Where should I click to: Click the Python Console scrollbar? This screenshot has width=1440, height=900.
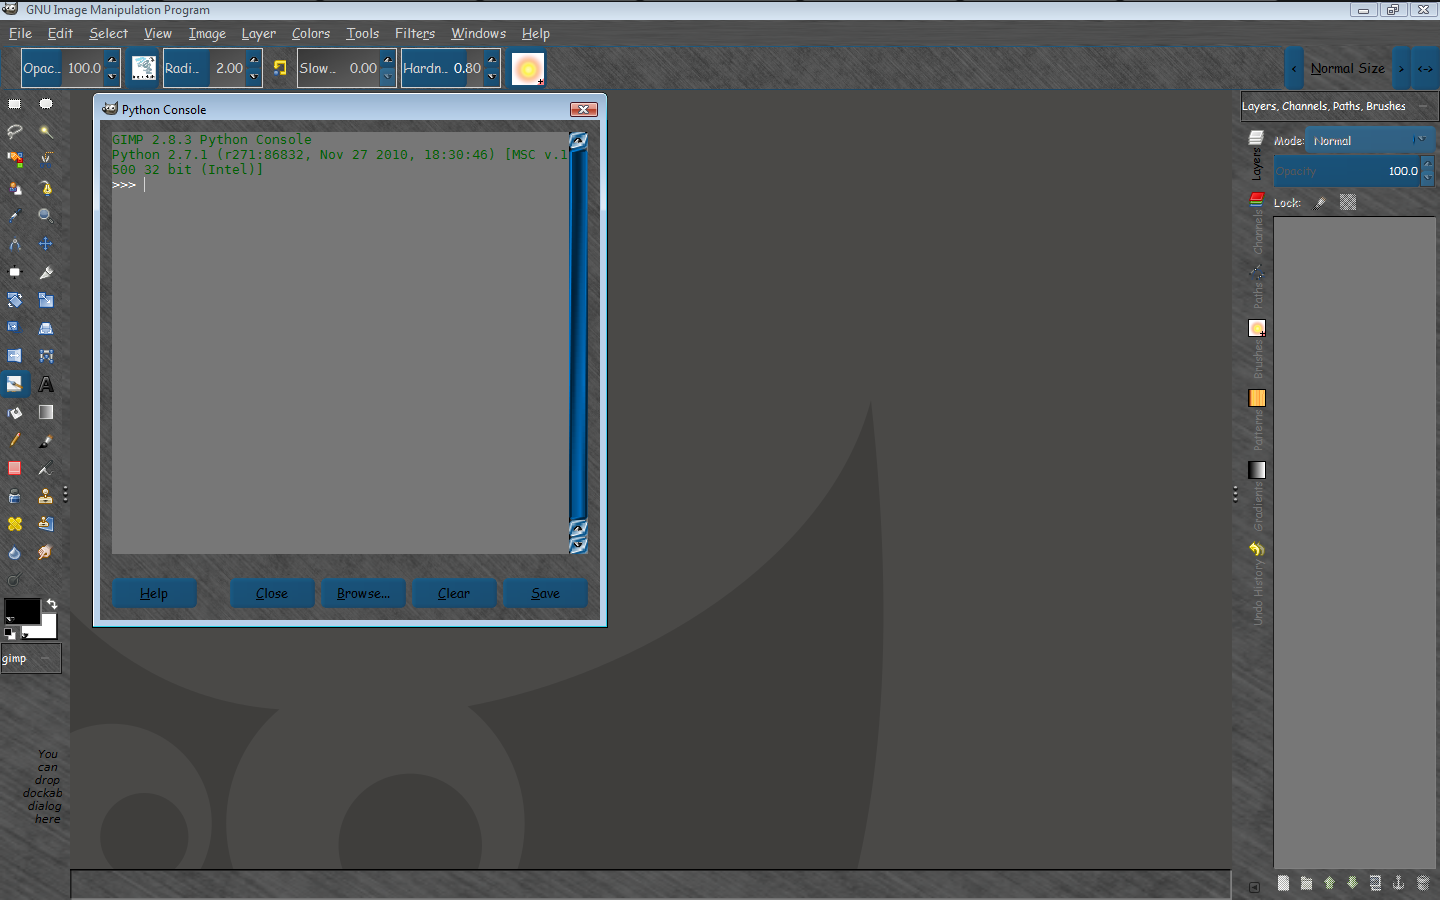pos(577,340)
